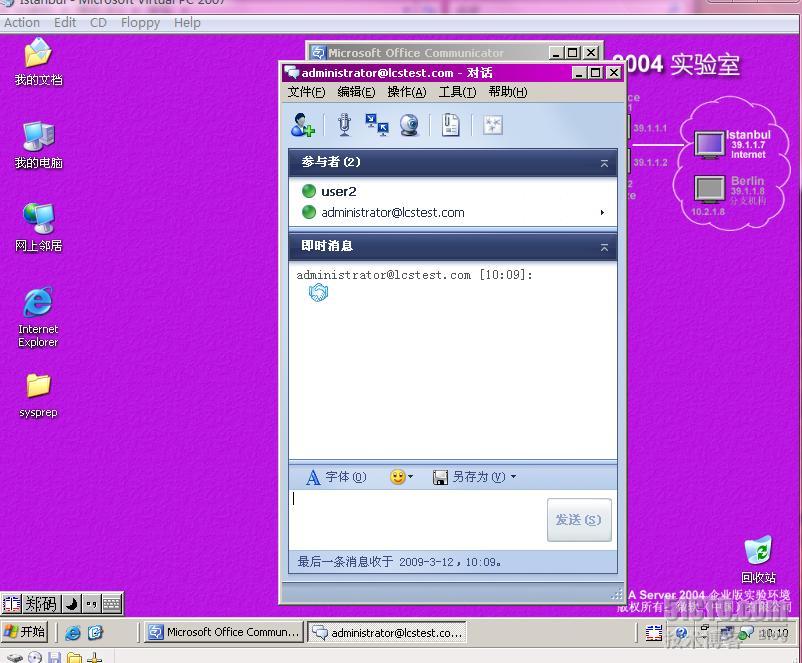Start a voice call with microphone icon

[x=344, y=125]
